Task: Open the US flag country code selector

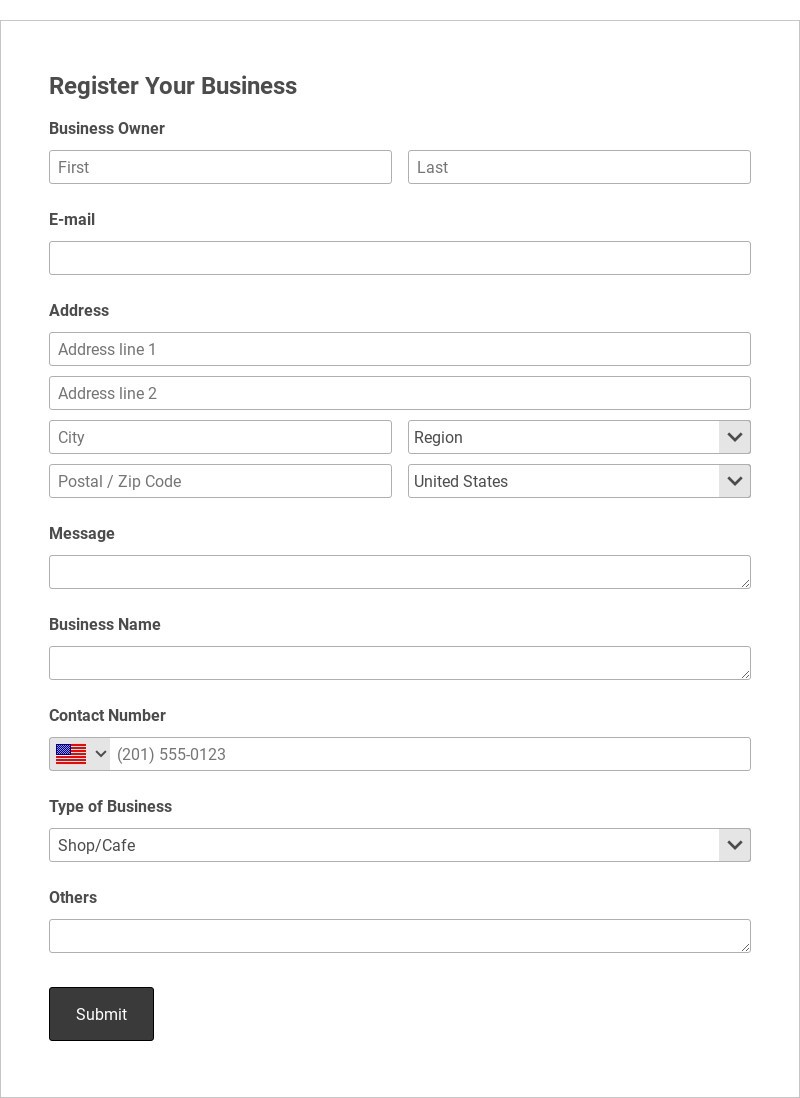Action: click(x=80, y=755)
